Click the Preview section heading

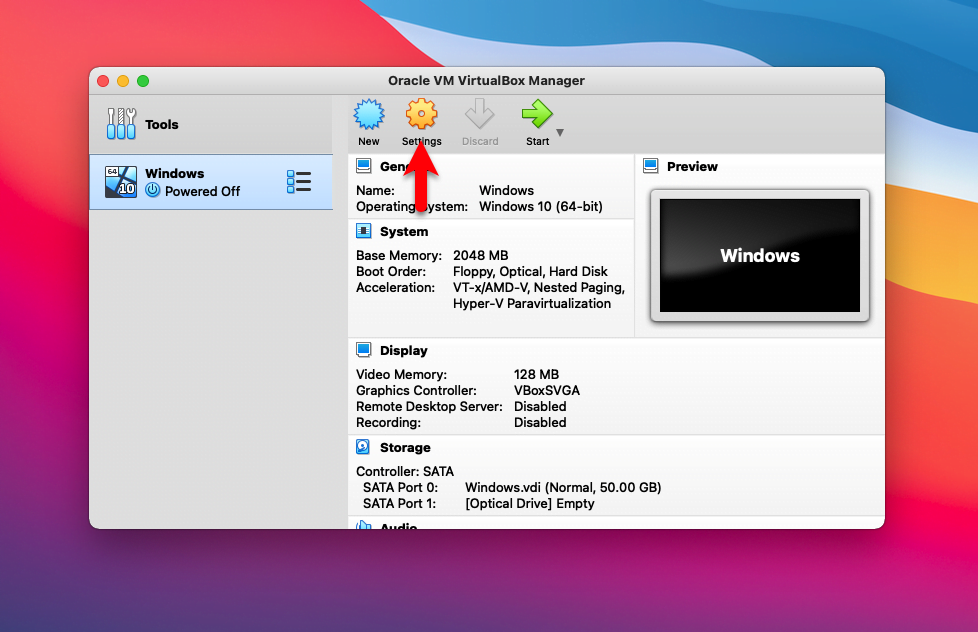[x=692, y=167]
